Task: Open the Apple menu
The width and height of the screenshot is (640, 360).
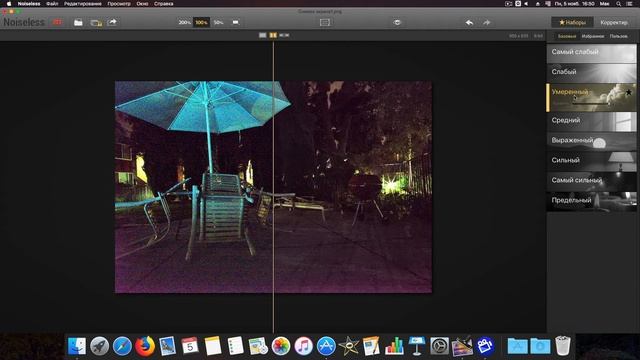Action: 9,4
